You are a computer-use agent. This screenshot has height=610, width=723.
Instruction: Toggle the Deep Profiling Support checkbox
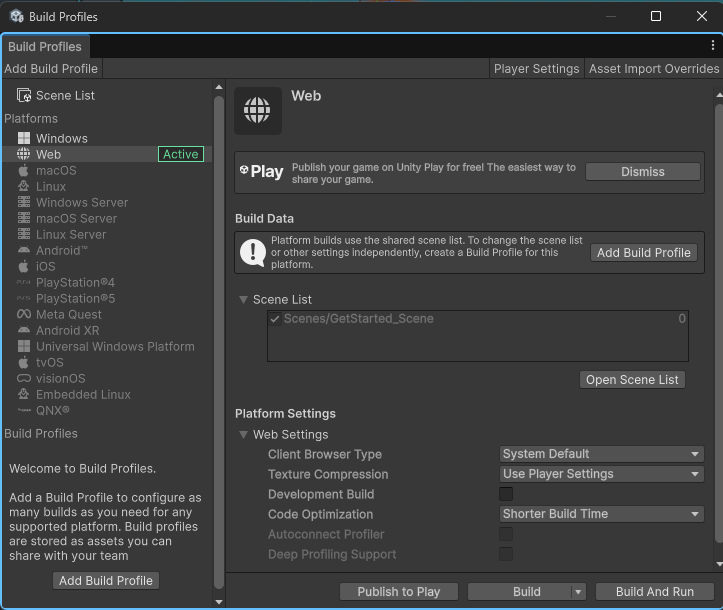[506, 554]
